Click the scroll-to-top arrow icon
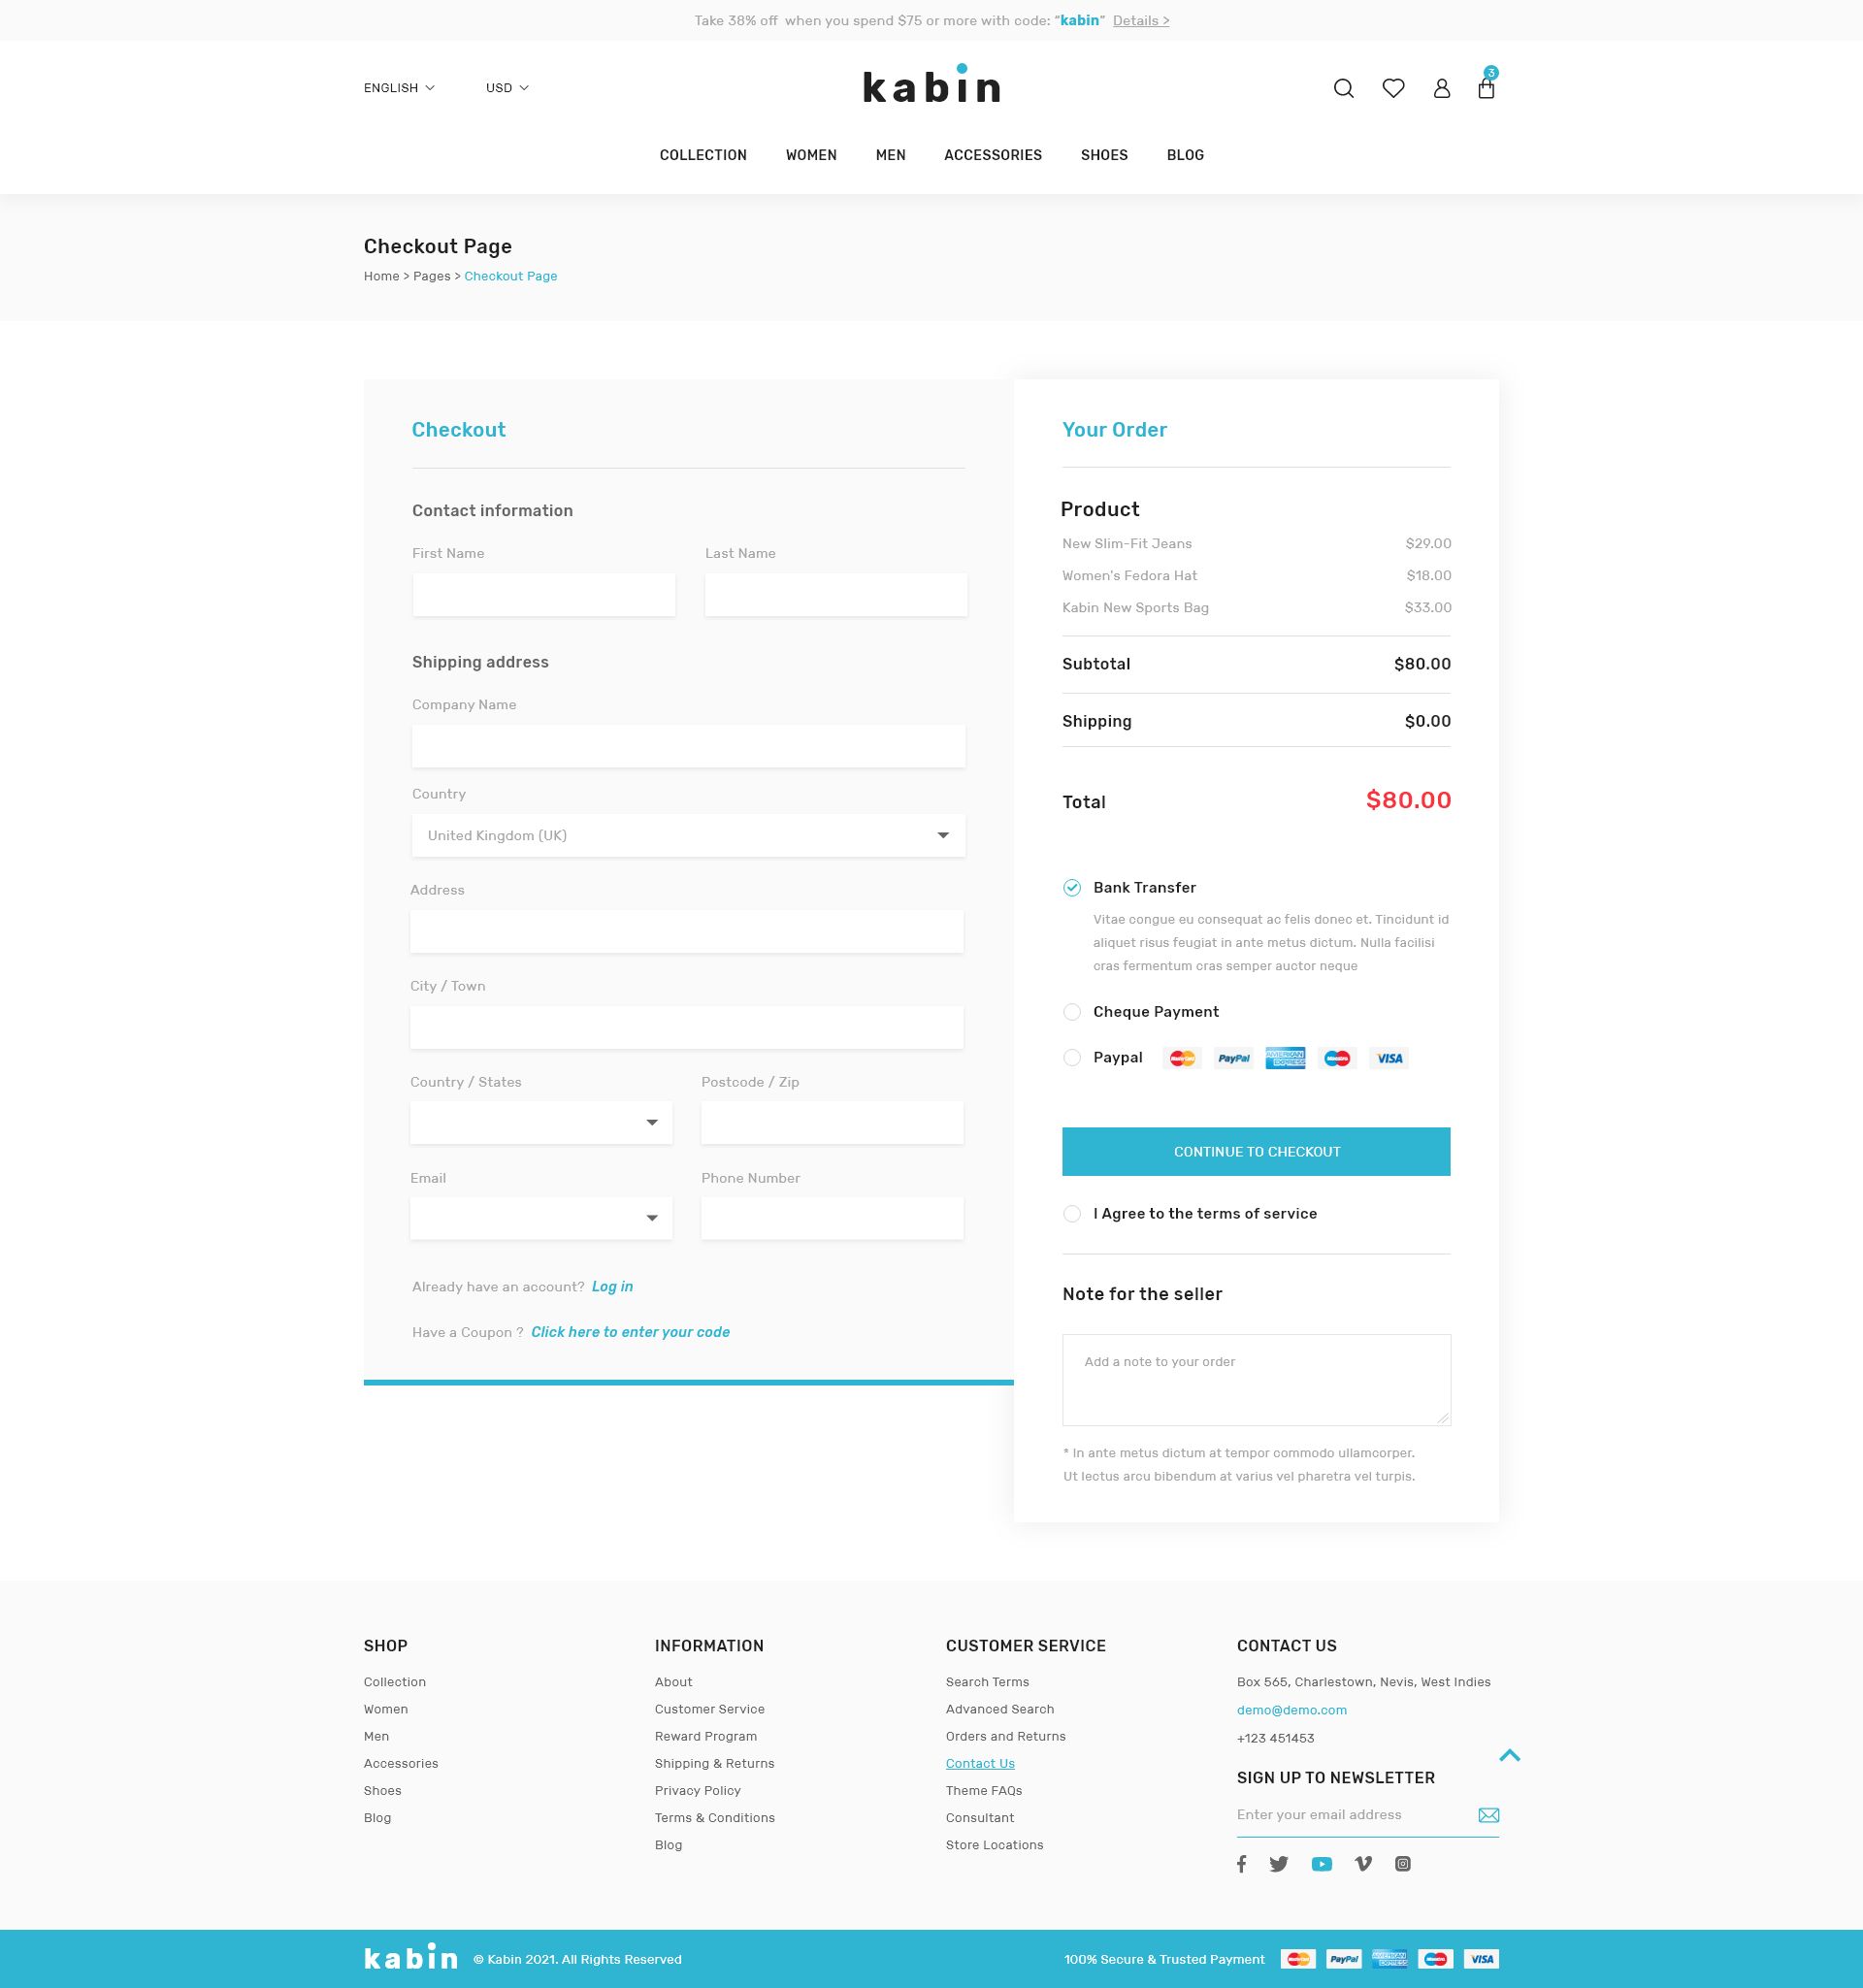 pos(1509,1755)
